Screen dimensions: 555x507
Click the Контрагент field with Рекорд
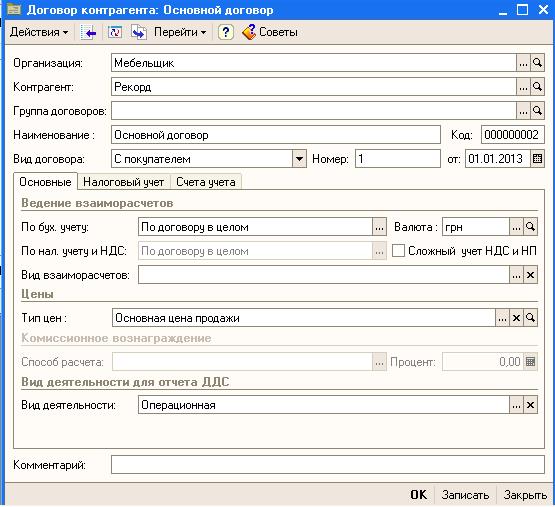pos(314,87)
